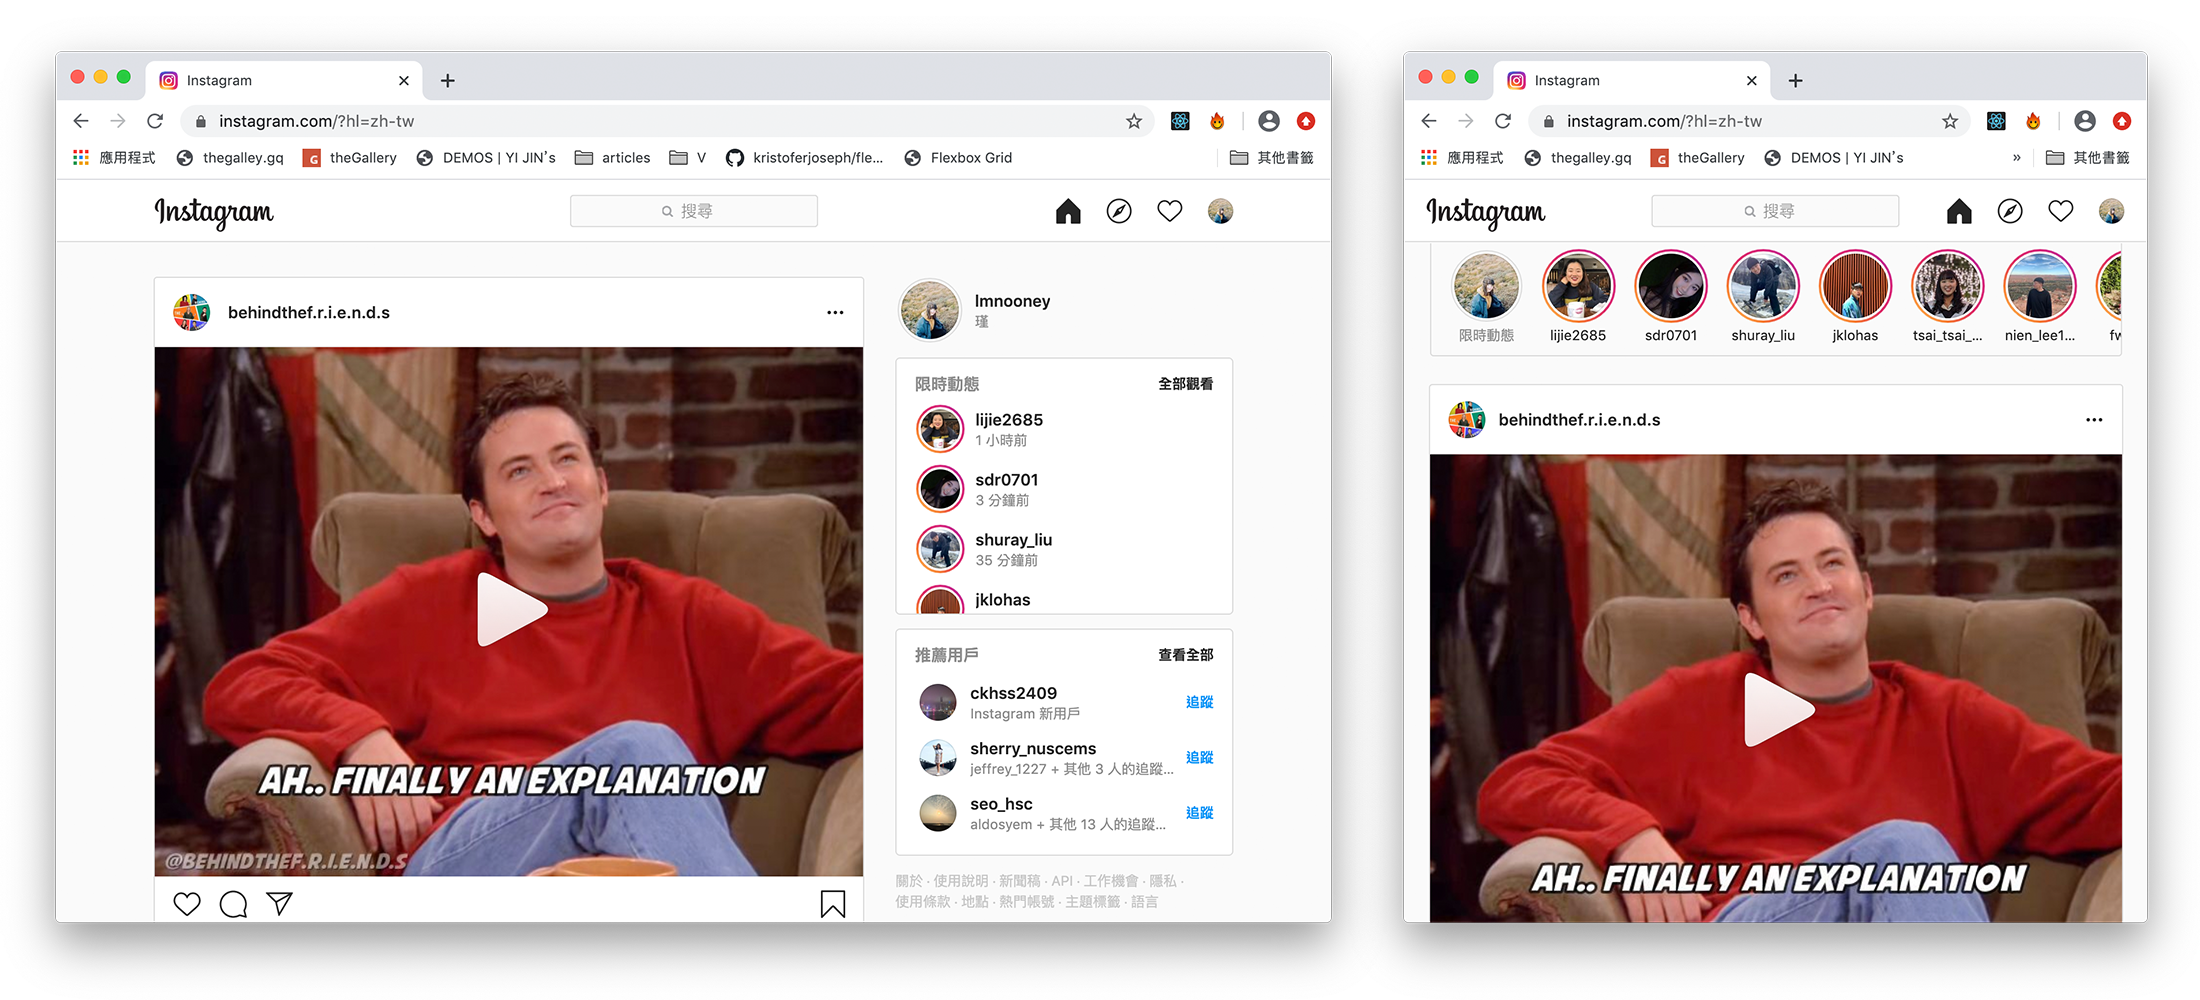The height and width of the screenshot is (1000, 2200).
Task: Click red update icon in left window toolbar
Action: click(1306, 121)
